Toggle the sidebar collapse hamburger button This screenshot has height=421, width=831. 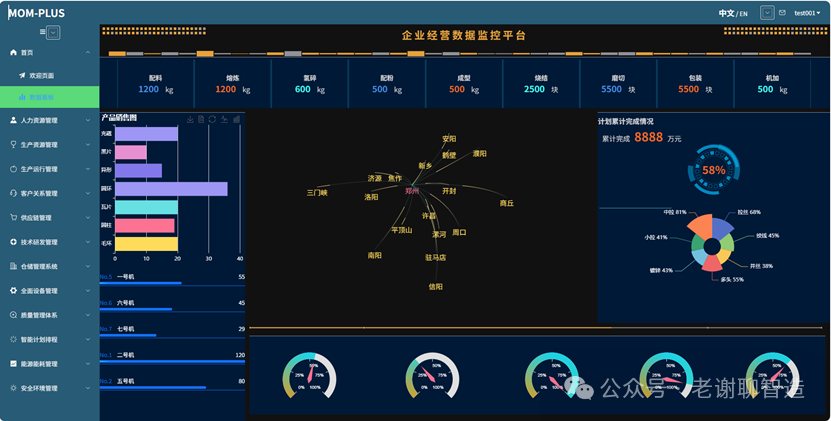[x=49, y=32]
